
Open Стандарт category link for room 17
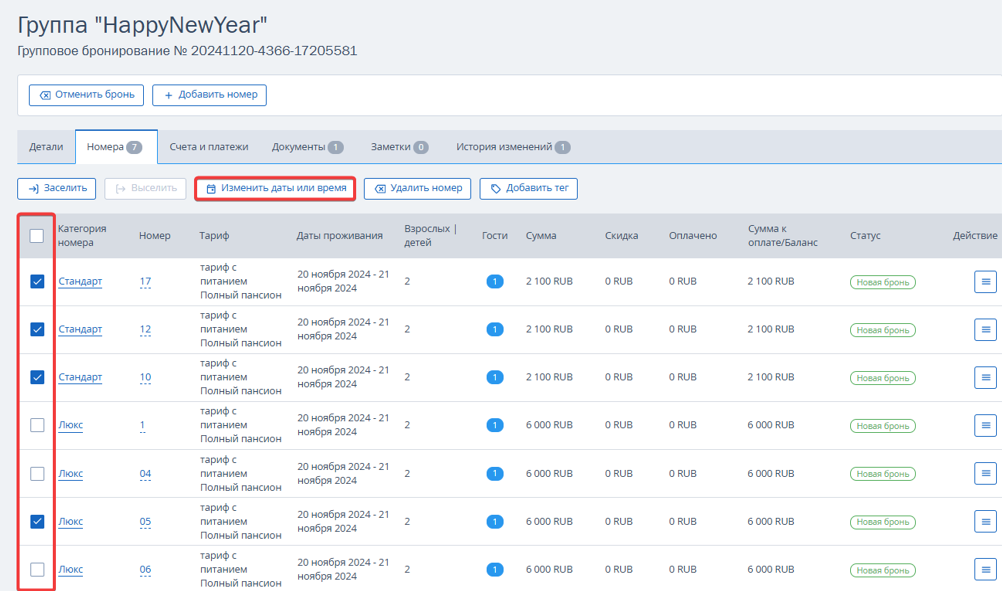[x=80, y=281]
